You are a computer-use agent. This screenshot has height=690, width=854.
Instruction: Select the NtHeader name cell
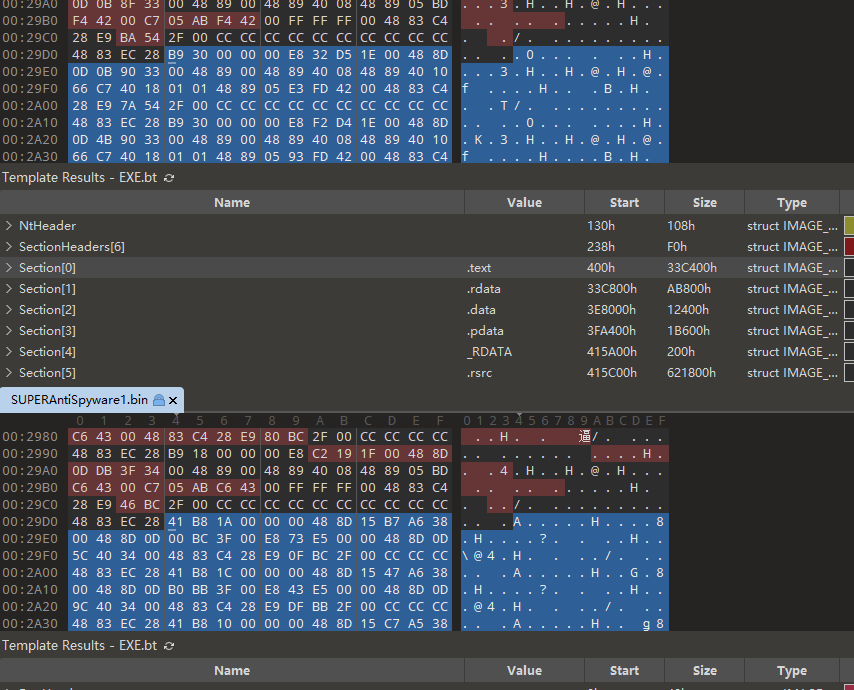47,225
